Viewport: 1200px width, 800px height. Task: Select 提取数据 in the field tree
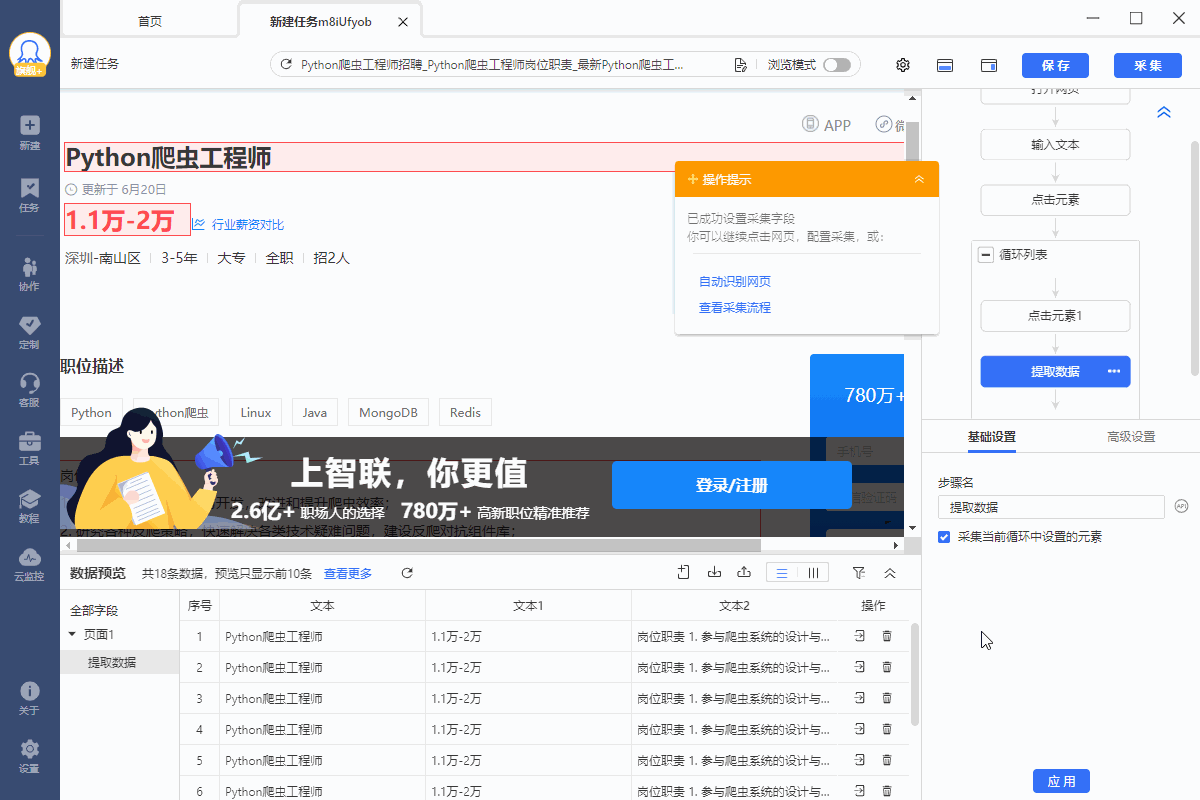coord(112,663)
